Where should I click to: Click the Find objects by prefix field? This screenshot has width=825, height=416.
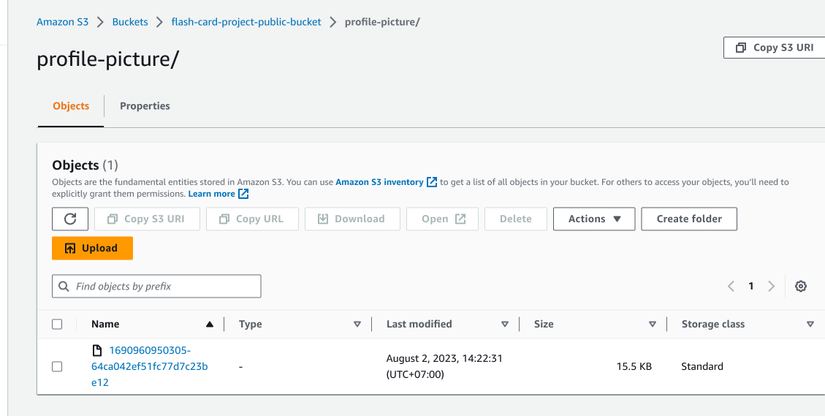click(165, 286)
